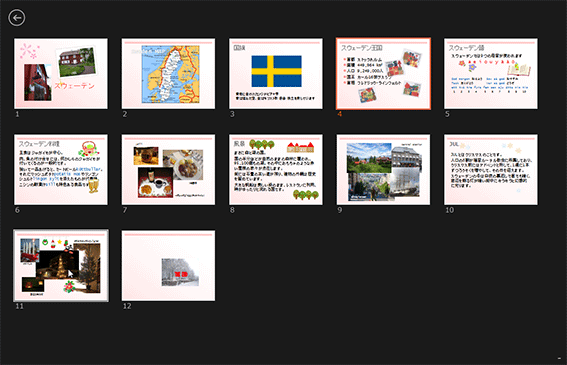Screen dimensions: 567x365
Task: Select slide 11 Christmas night photos
Action: pyautogui.click(x=61, y=266)
